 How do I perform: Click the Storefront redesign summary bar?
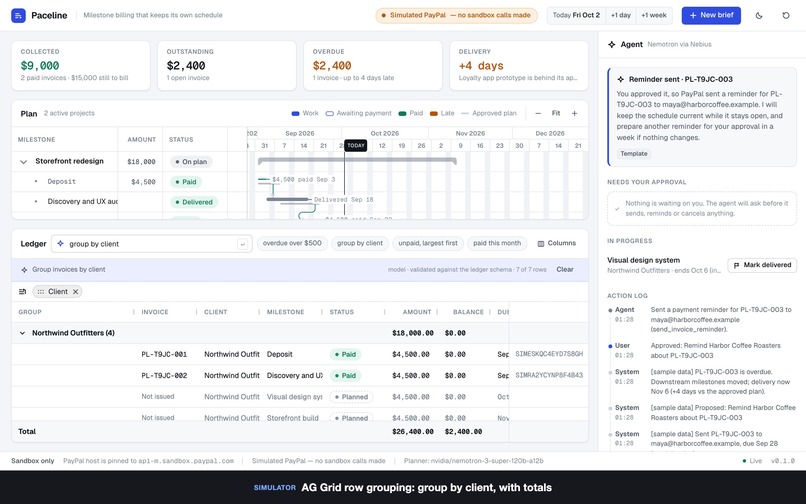tap(357, 161)
